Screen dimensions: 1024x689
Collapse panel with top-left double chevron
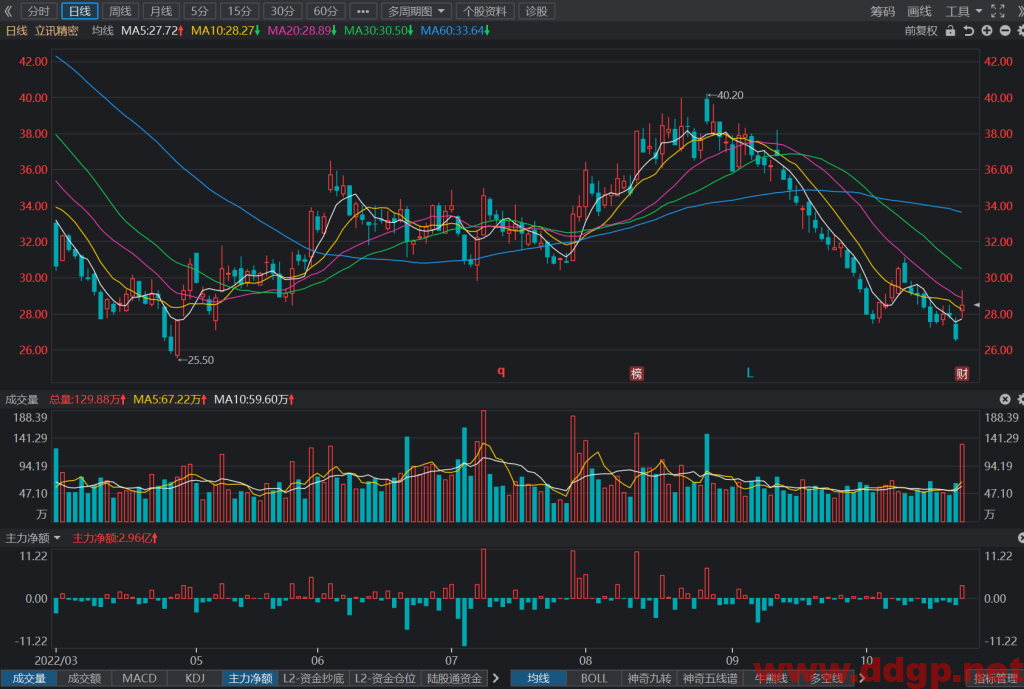8,11
